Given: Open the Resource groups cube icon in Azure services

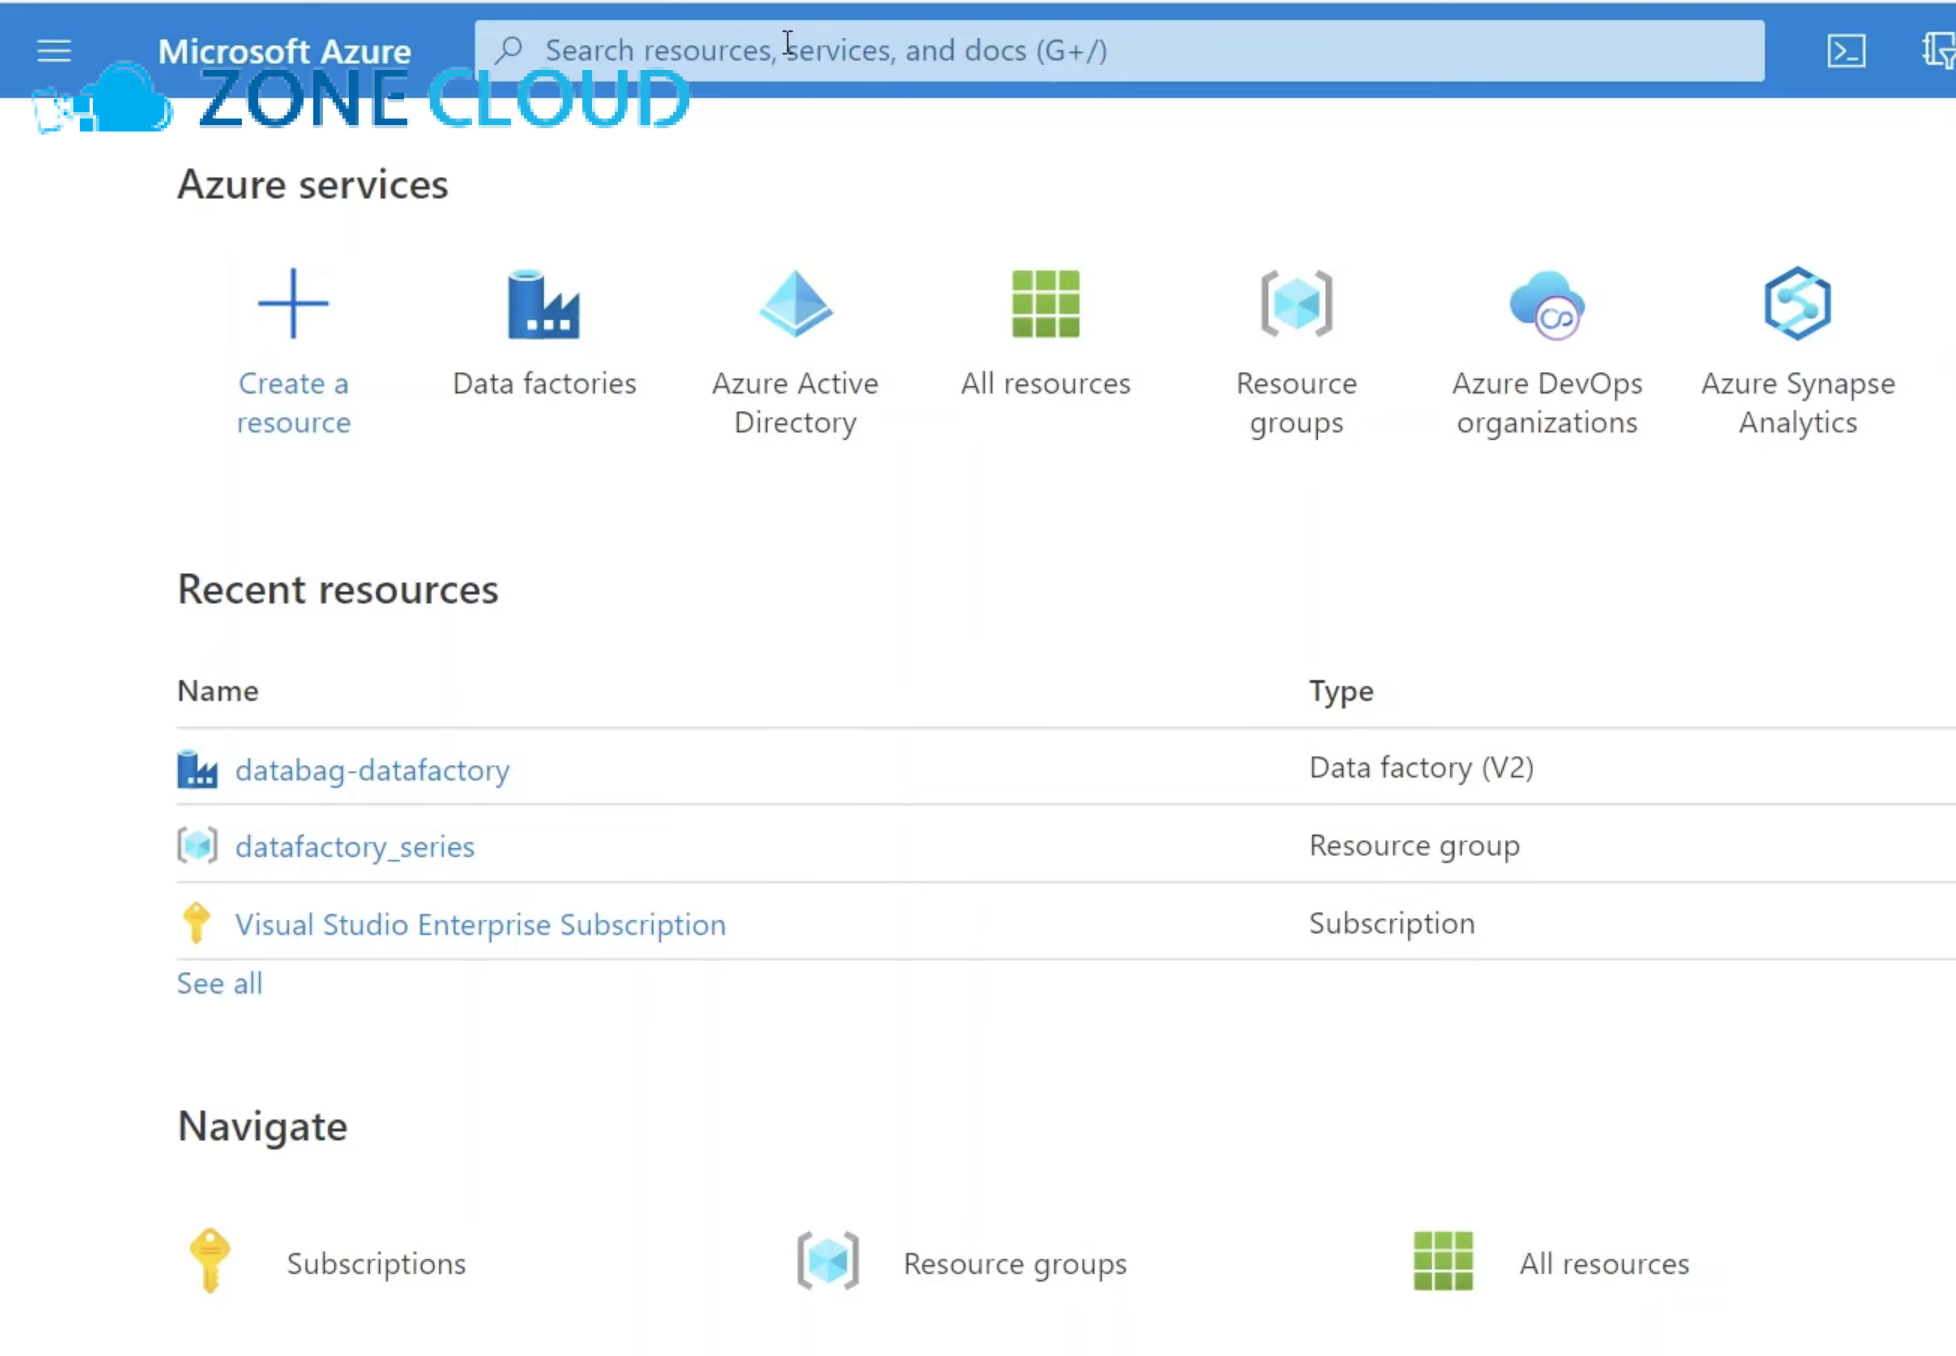Looking at the screenshot, I should point(1296,304).
